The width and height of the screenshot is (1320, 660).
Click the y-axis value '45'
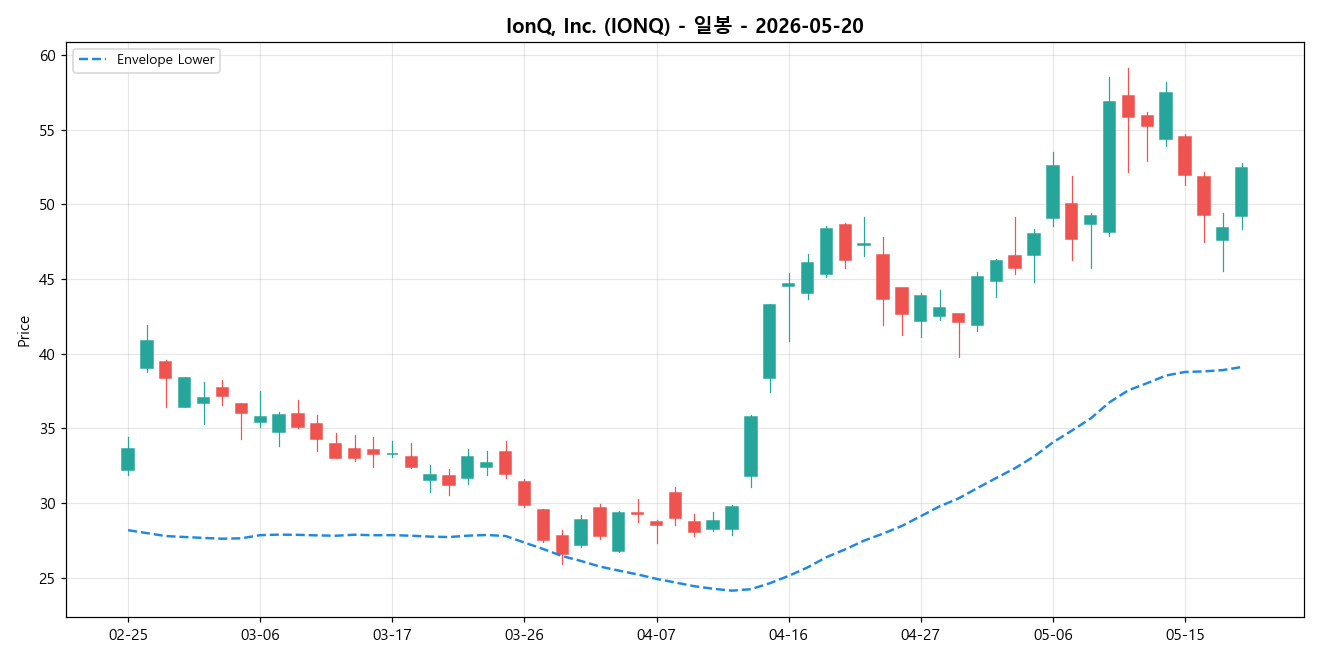[50, 279]
